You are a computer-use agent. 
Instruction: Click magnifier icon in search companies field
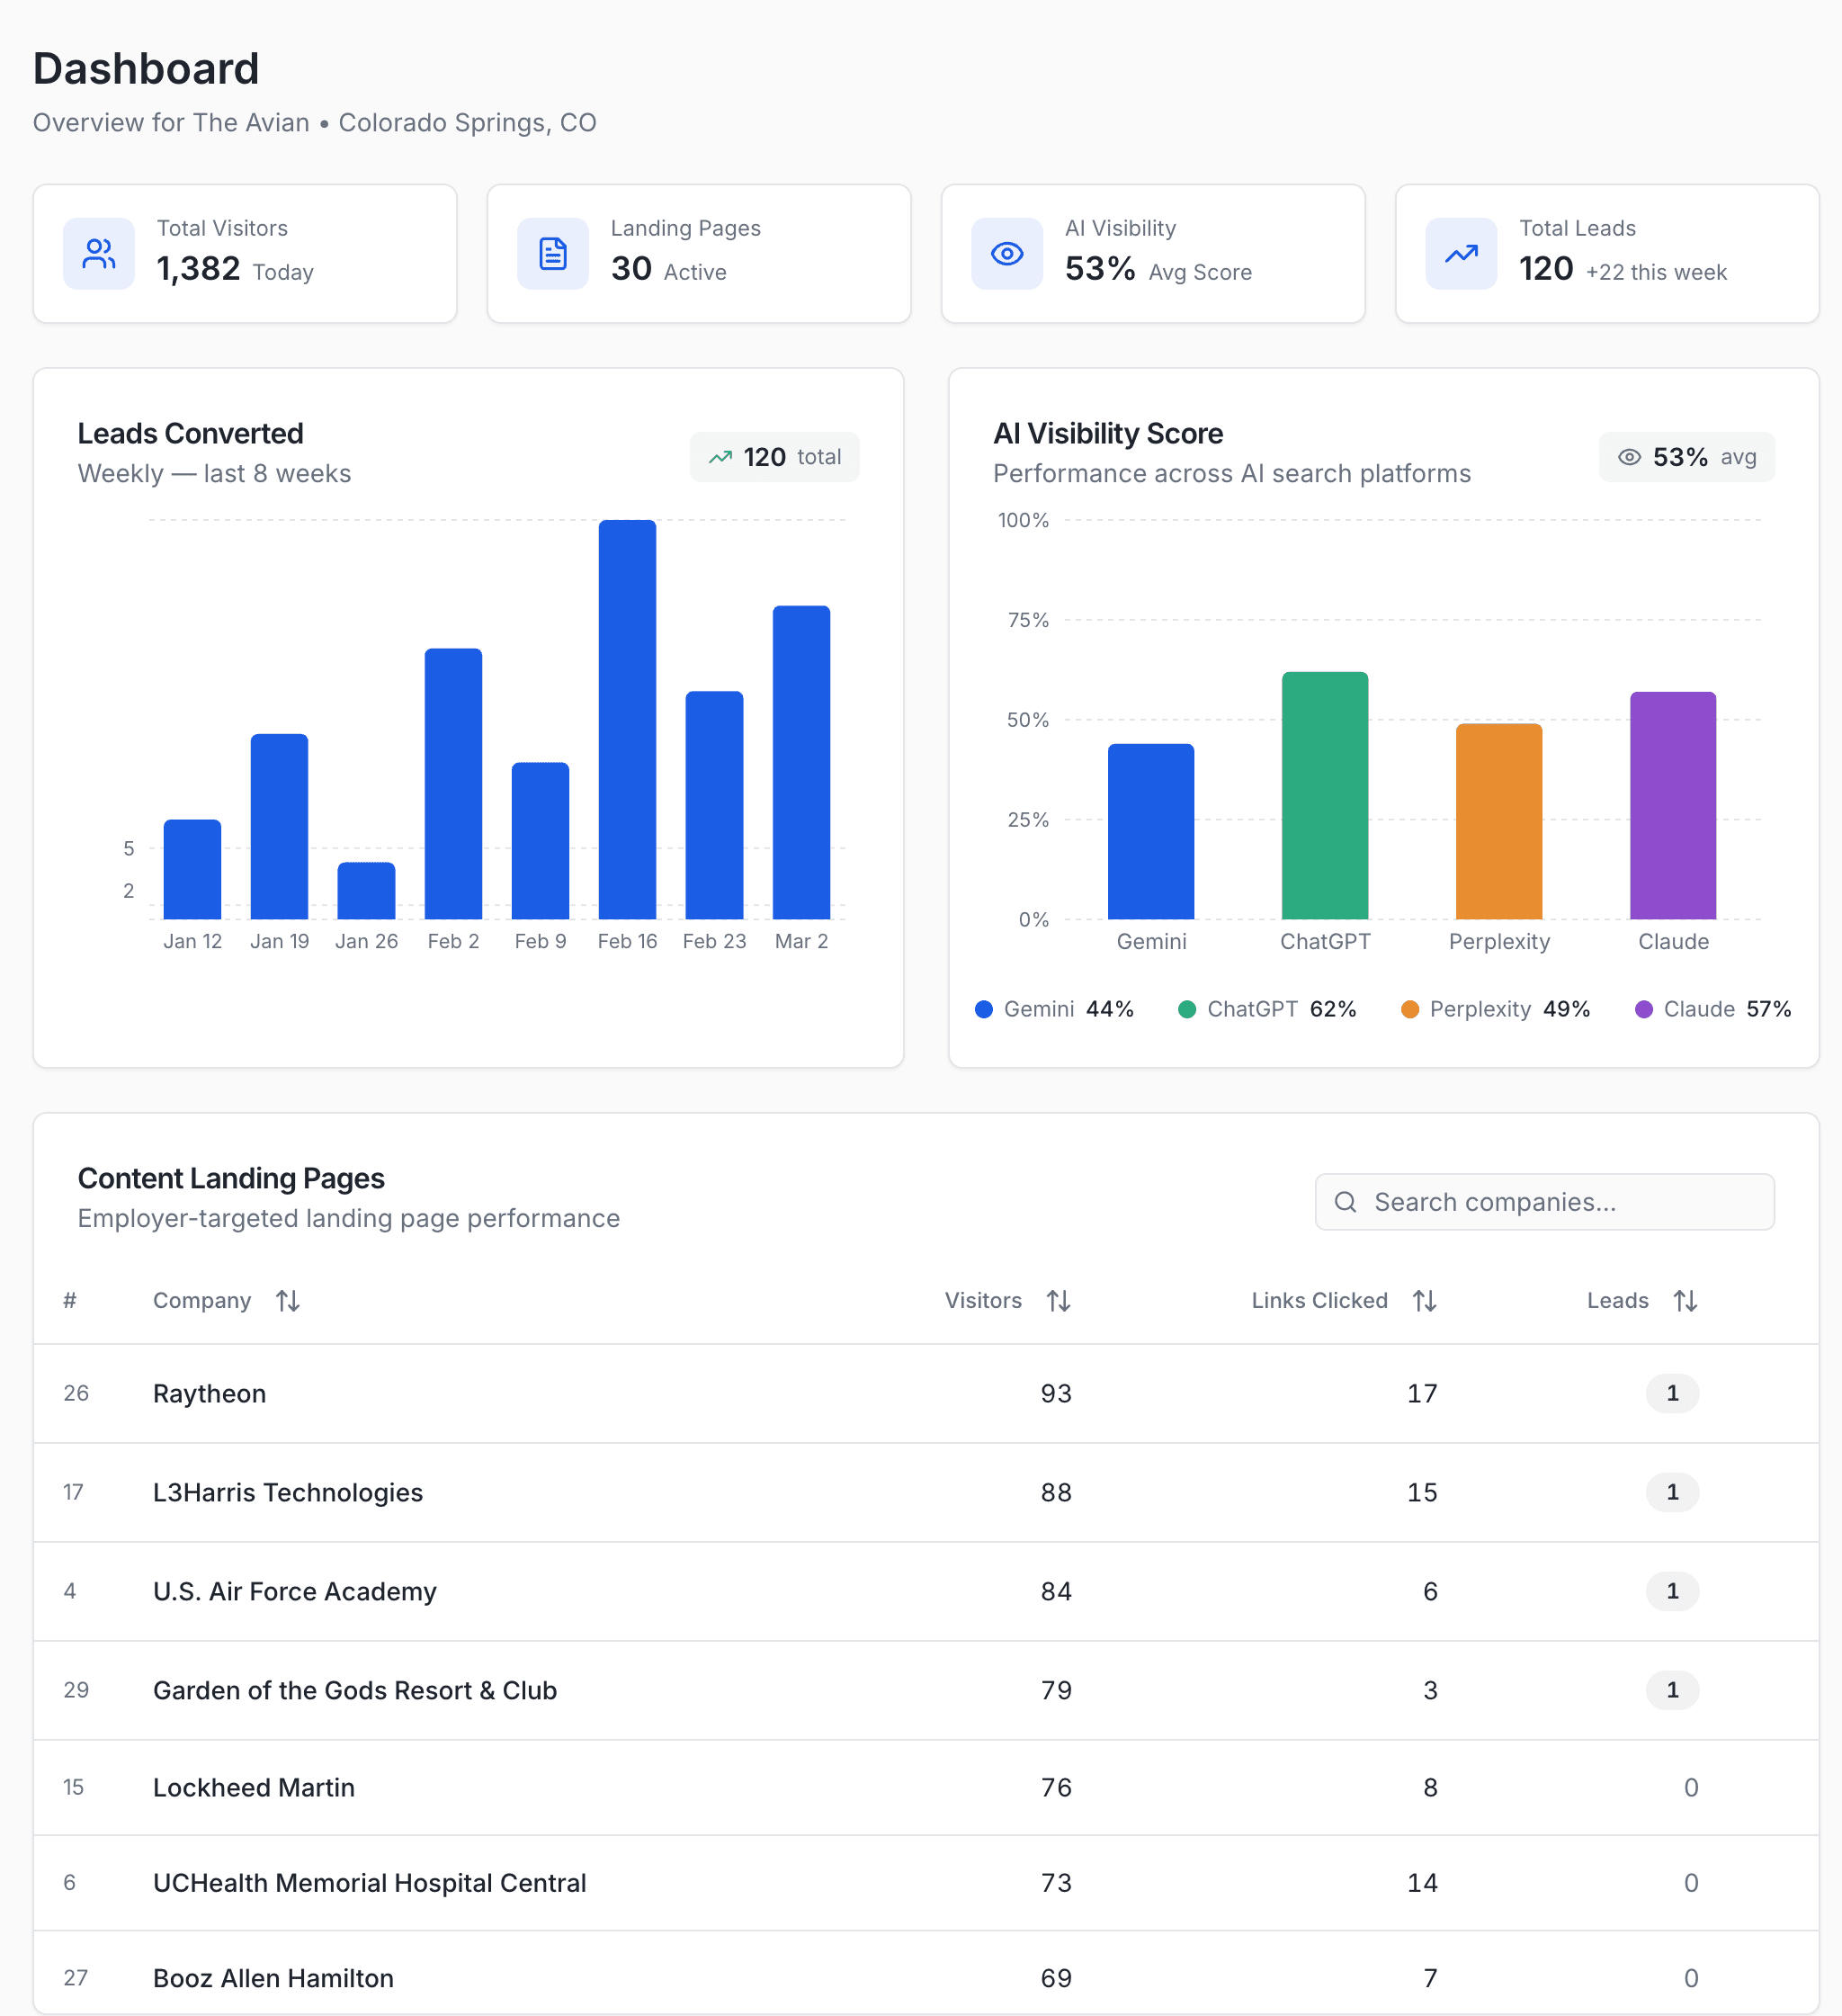(x=1346, y=1202)
